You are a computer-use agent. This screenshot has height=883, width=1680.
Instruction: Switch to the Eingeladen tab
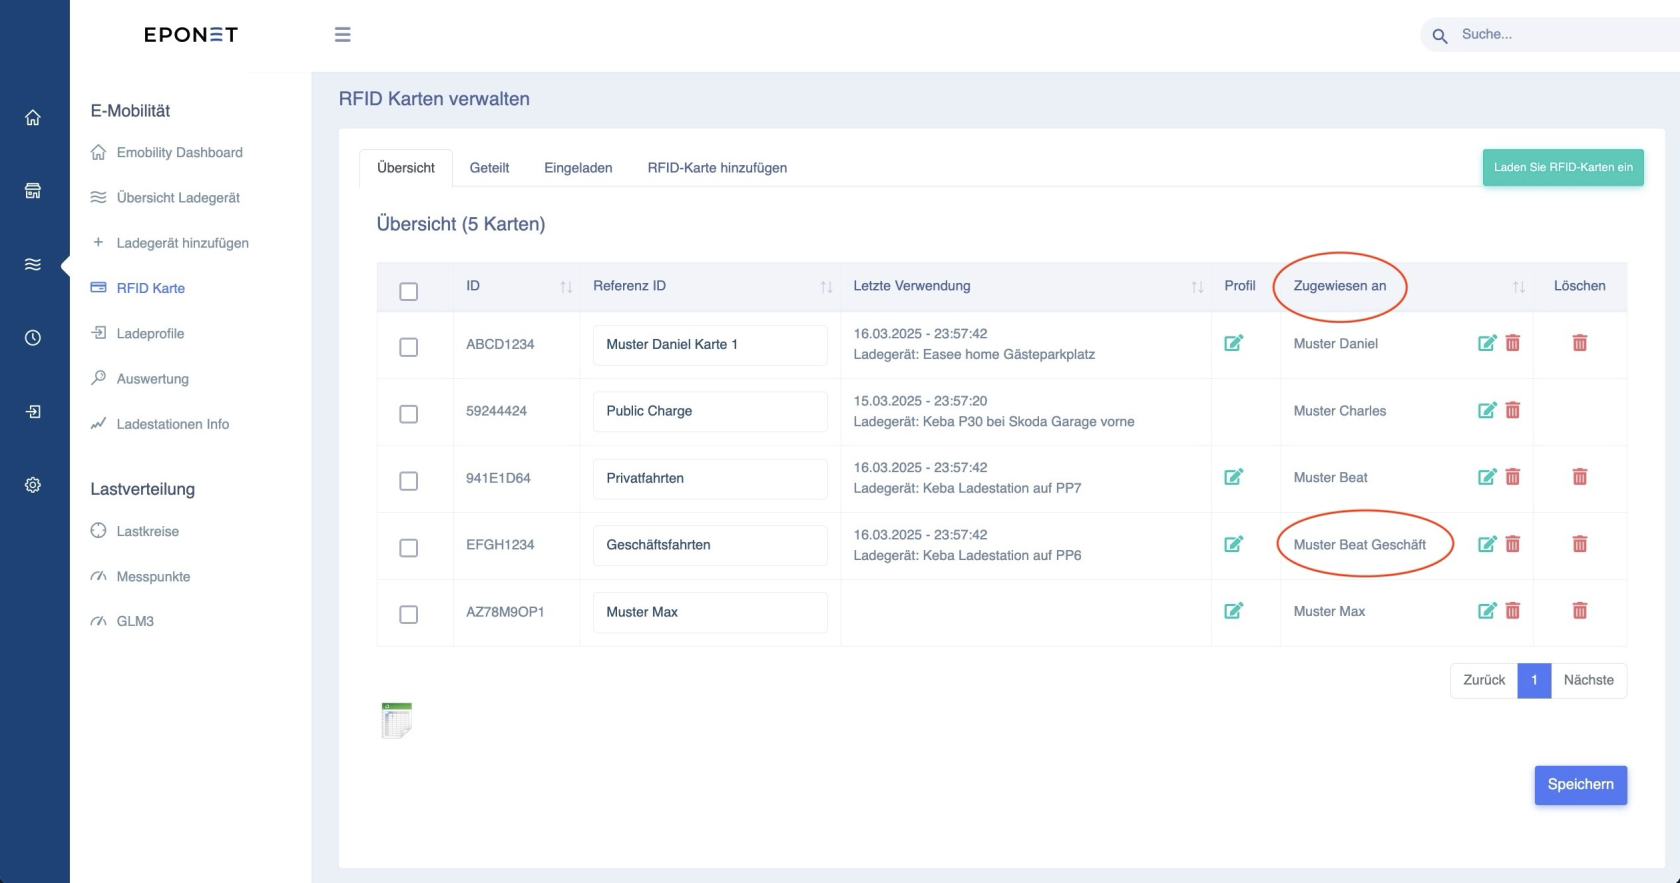click(578, 168)
